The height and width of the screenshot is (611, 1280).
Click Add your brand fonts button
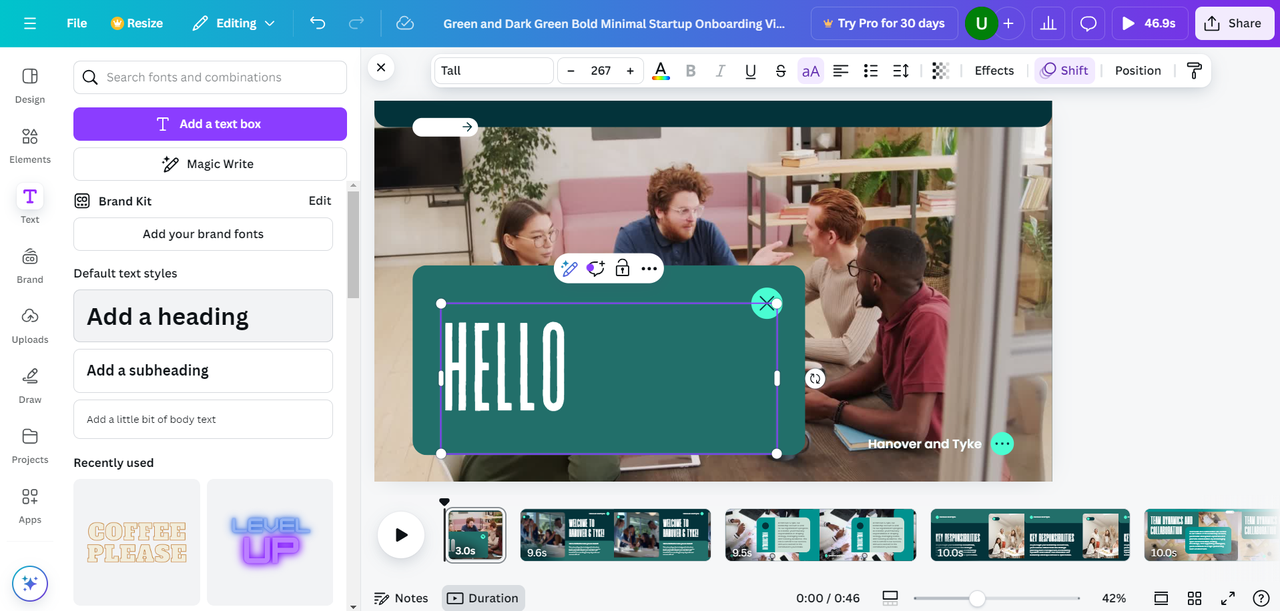203,234
